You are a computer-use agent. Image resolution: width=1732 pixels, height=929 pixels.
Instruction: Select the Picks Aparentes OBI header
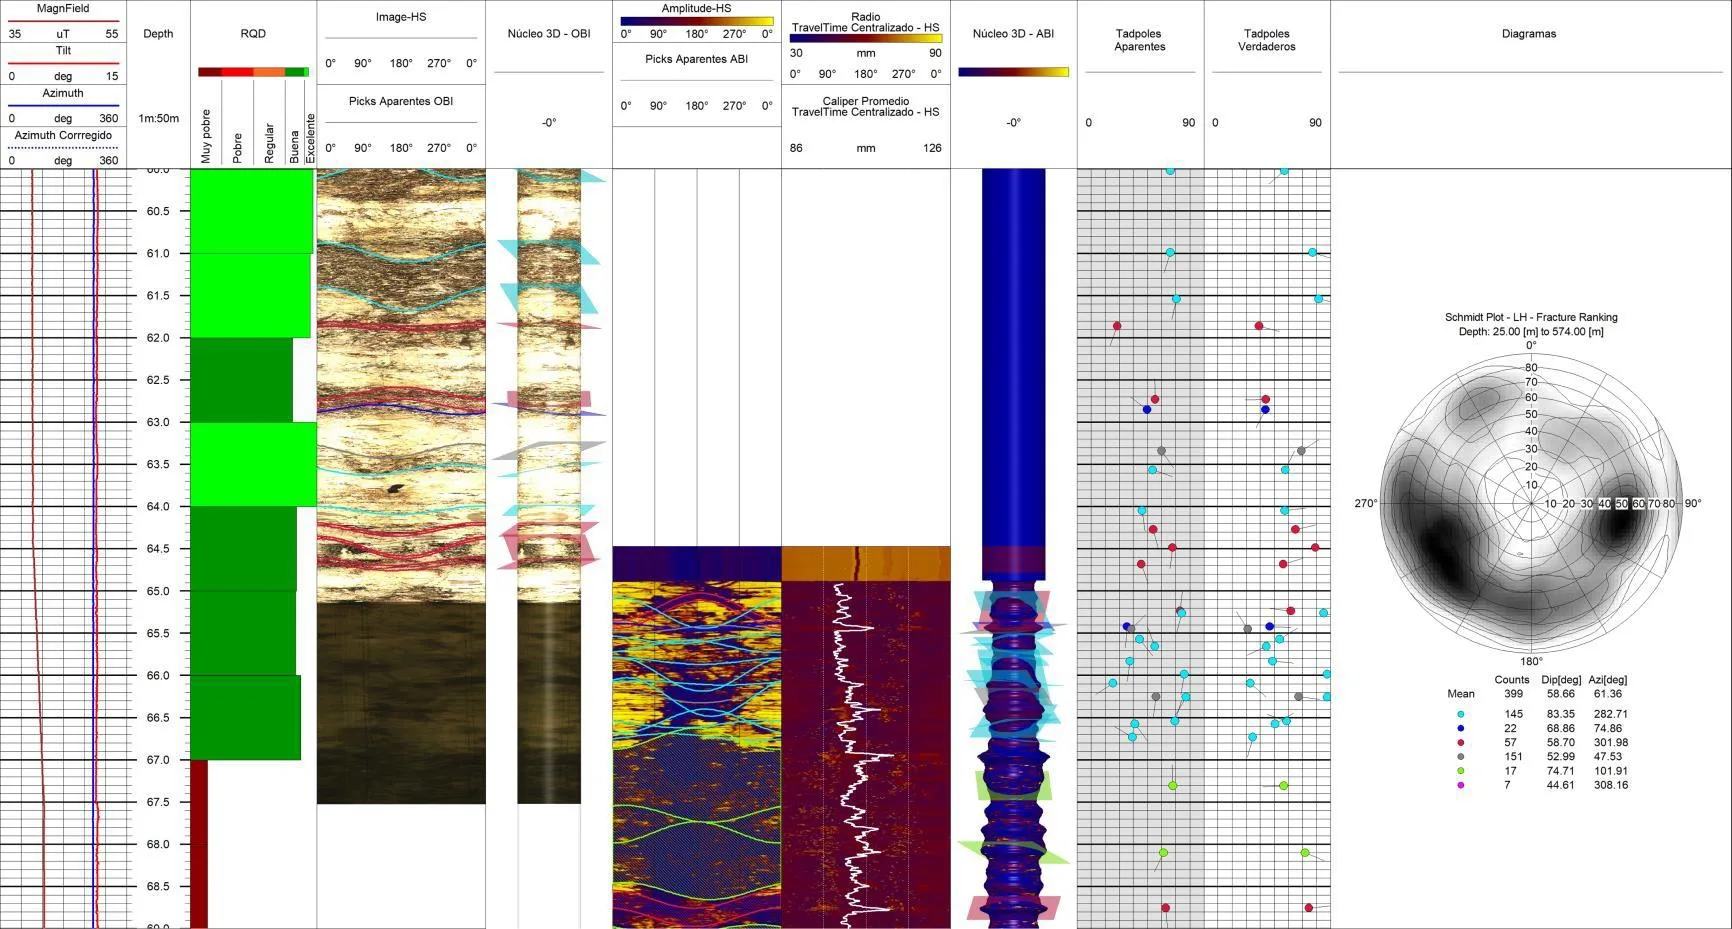401,101
